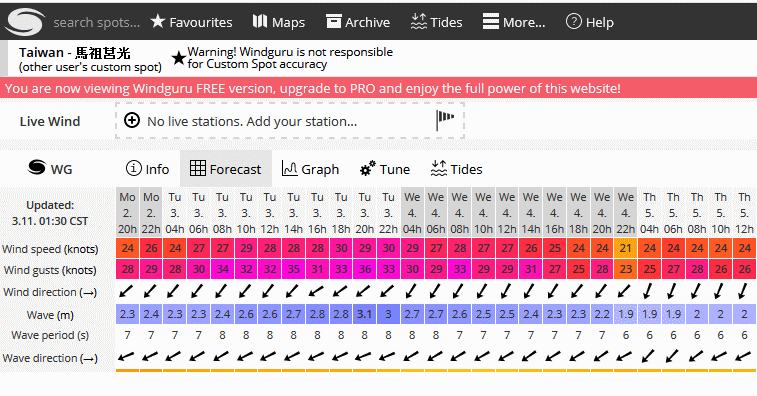
Task: Open the Help question mark
Action: 574,21
